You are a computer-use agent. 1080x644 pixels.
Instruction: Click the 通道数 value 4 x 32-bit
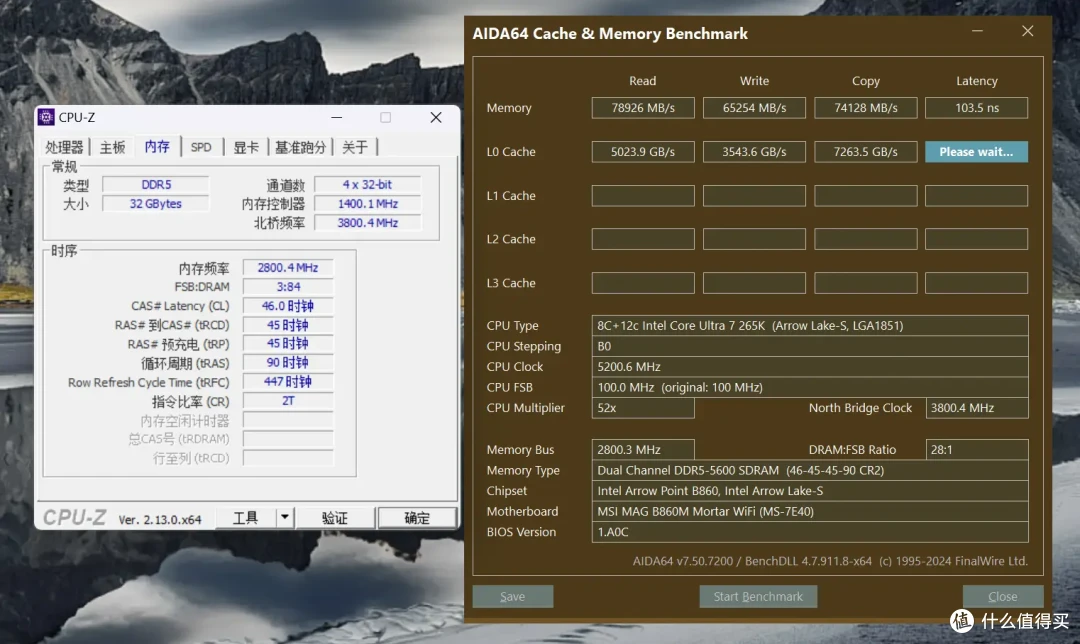pos(367,185)
